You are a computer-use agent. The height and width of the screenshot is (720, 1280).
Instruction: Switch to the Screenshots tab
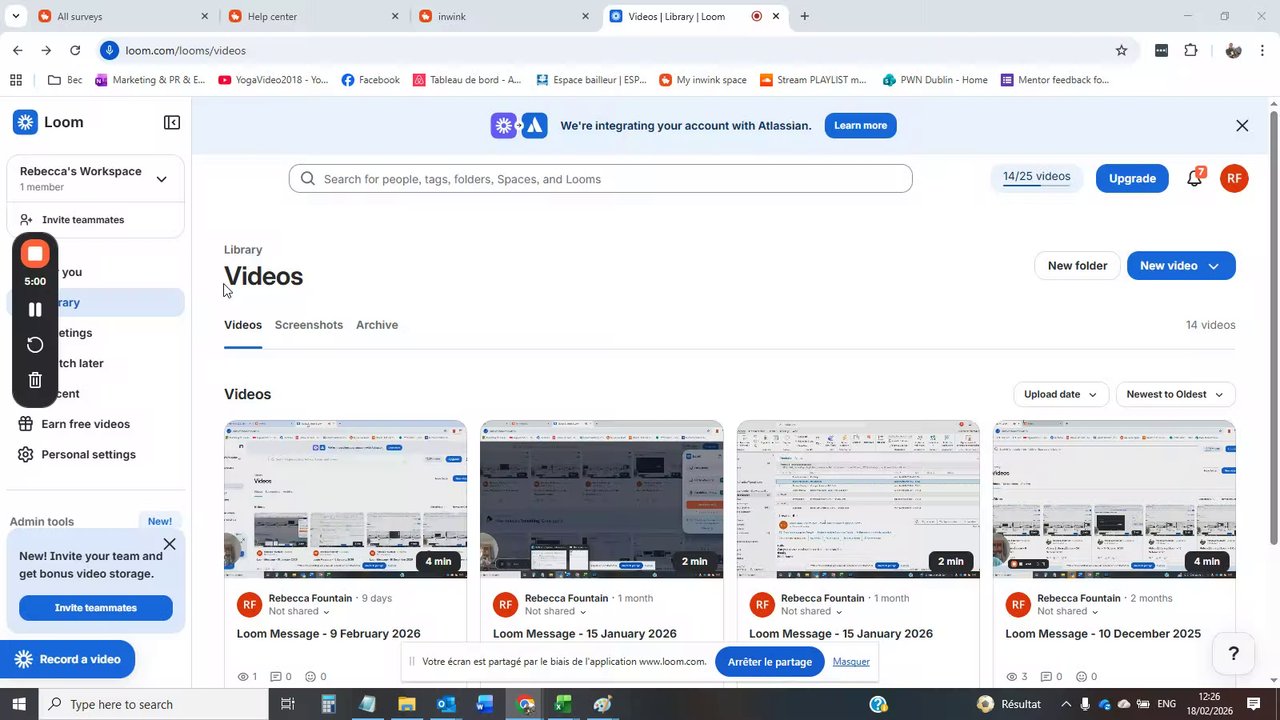click(x=309, y=325)
